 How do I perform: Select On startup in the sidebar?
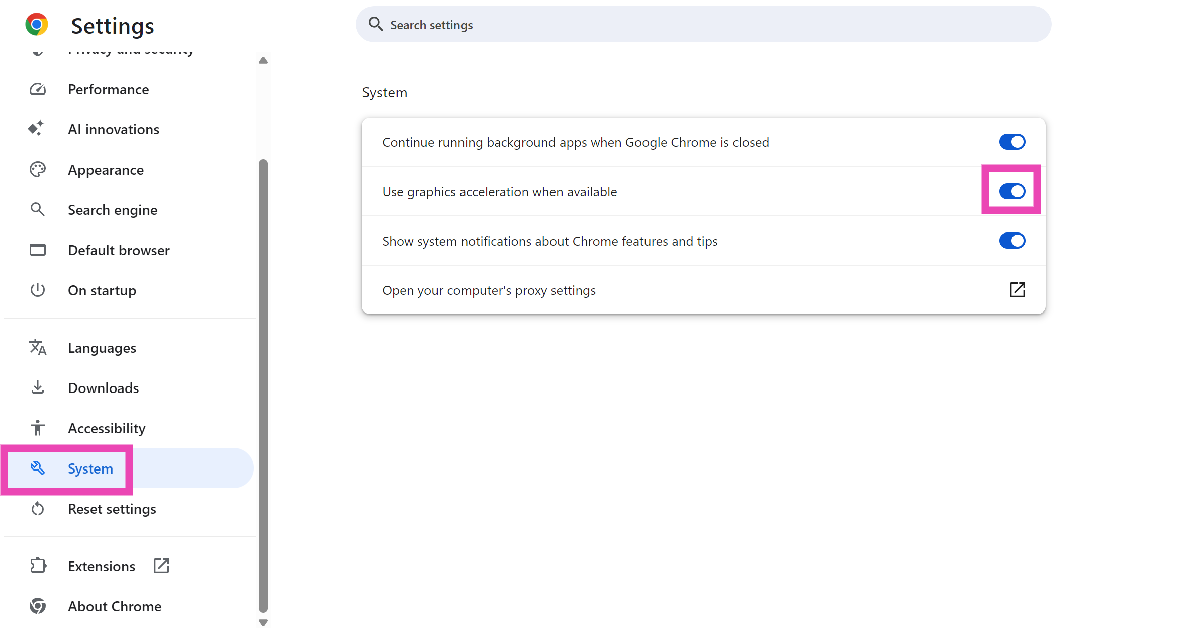[x=101, y=290]
